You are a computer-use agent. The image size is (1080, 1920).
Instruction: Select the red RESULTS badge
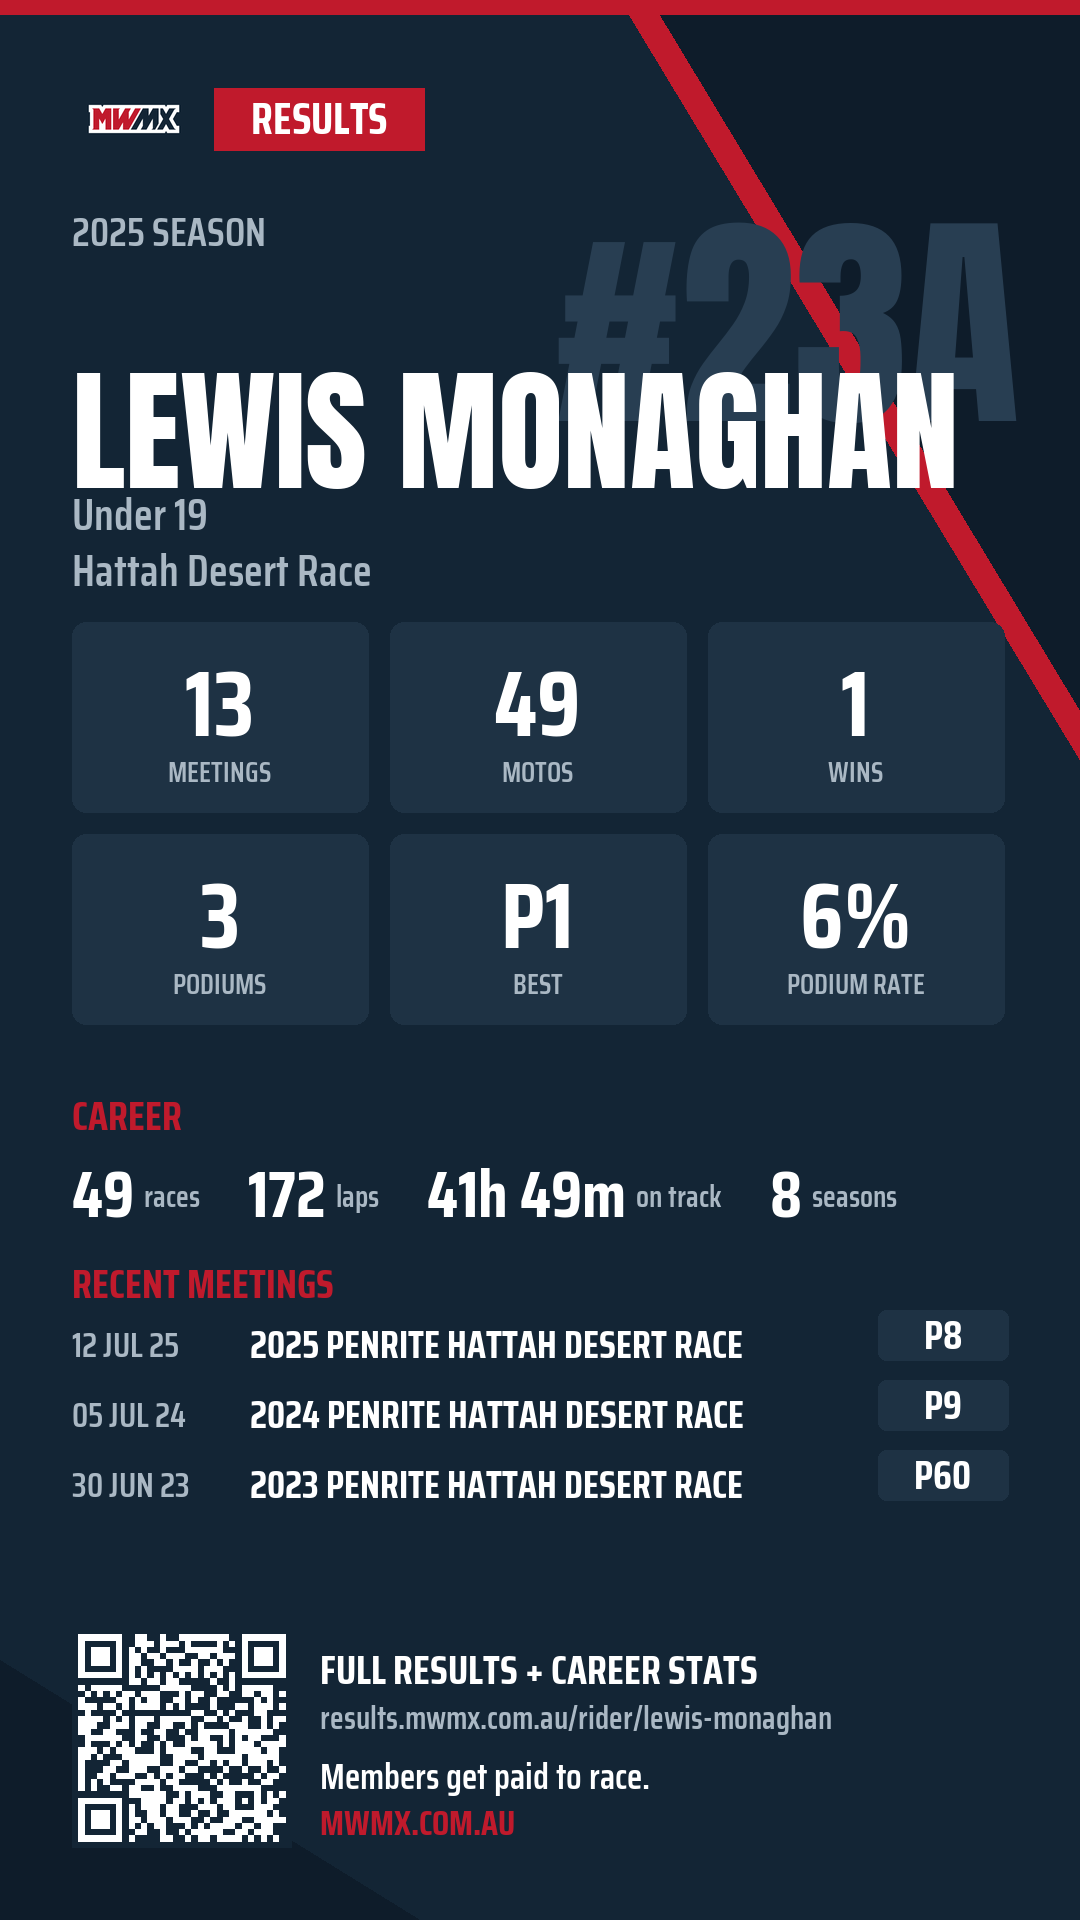click(319, 120)
